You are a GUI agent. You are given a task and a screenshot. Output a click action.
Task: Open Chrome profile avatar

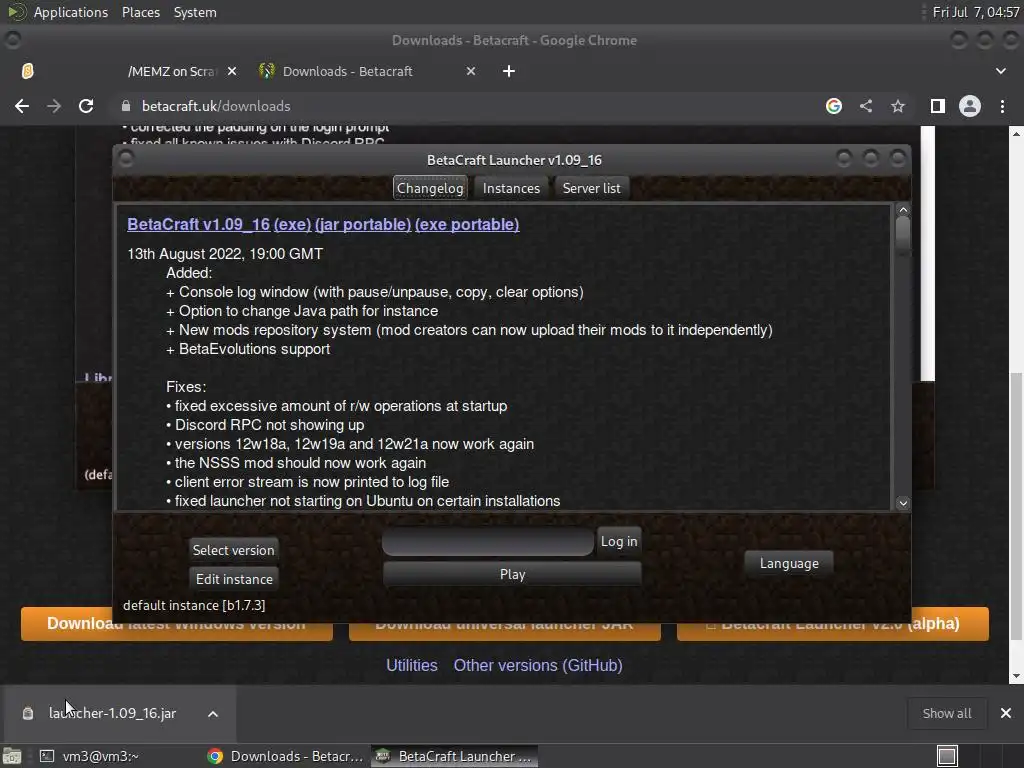pos(969,106)
